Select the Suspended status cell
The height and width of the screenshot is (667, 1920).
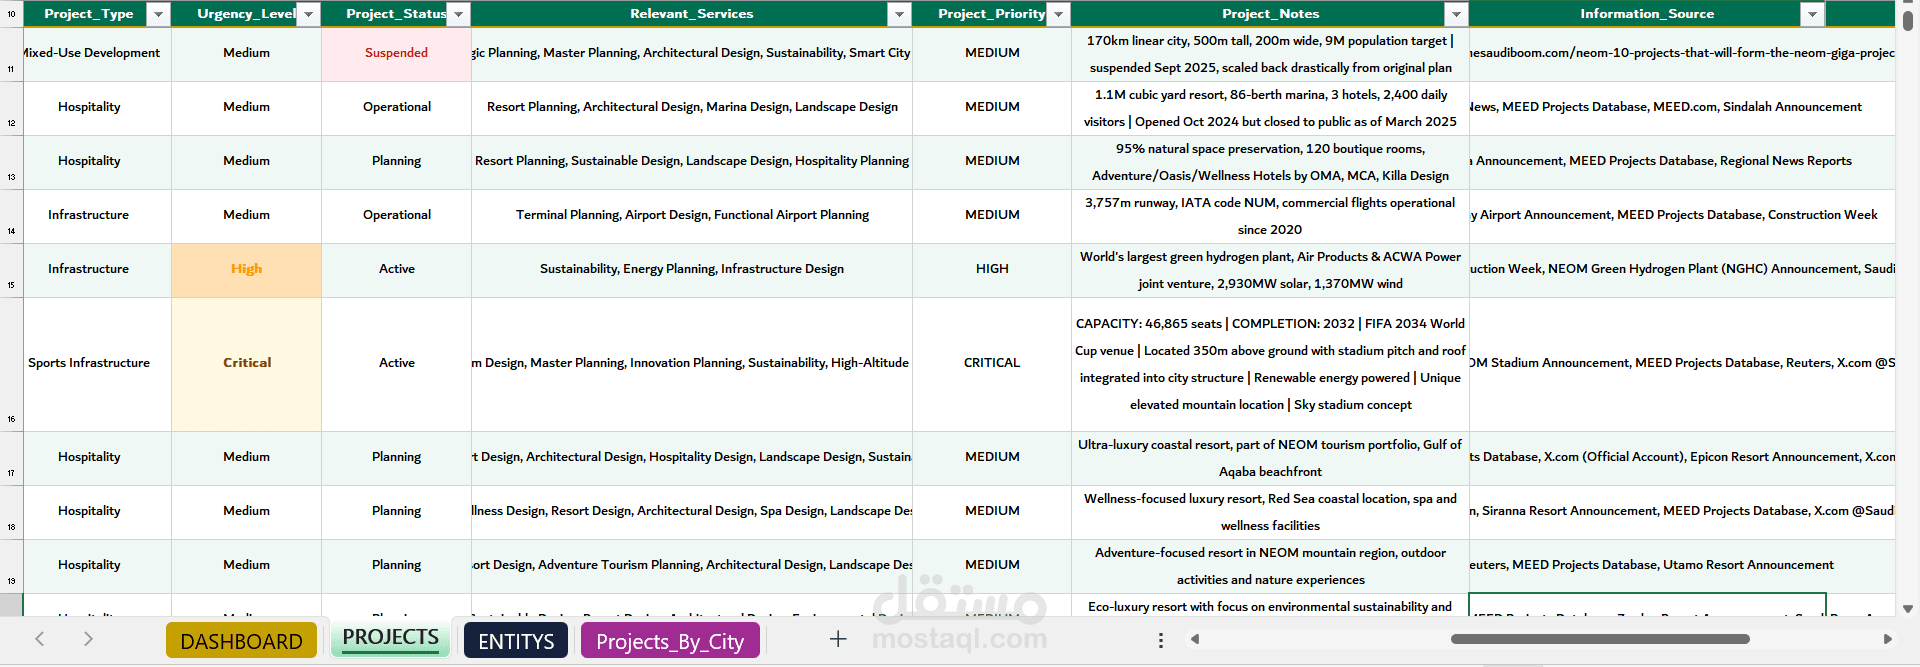(396, 54)
